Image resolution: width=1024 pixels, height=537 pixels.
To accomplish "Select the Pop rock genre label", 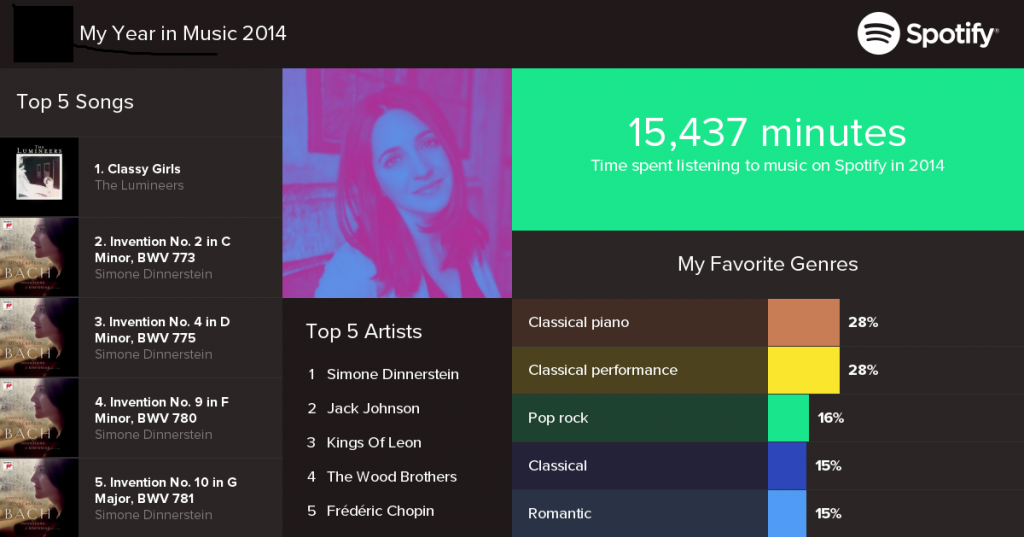I will click(558, 418).
